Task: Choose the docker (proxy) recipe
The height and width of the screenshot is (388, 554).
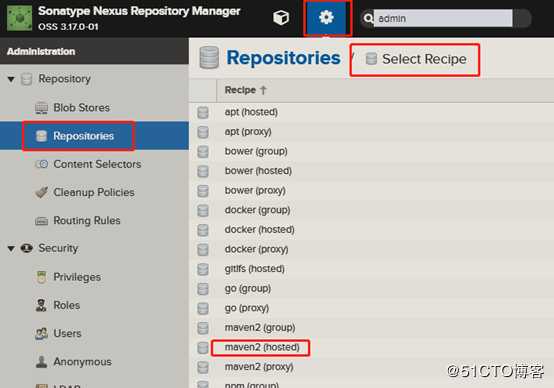Action: 257,249
